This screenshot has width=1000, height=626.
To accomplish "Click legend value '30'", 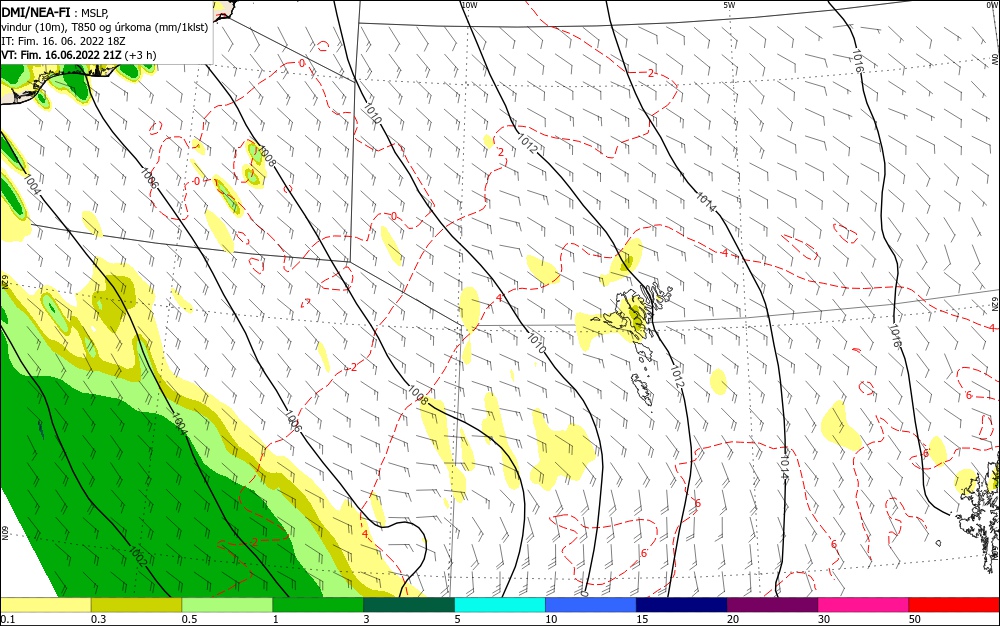I will [824, 619].
